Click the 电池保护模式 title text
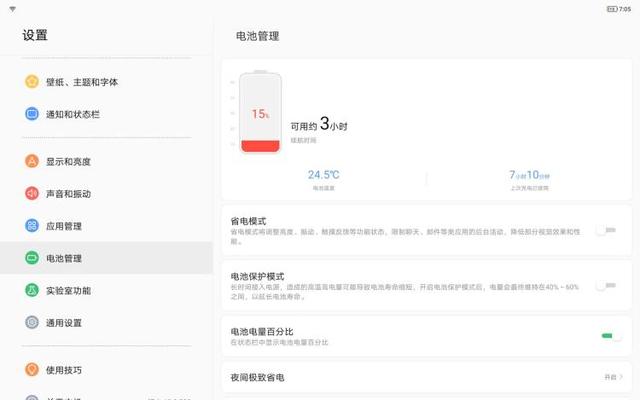The width and height of the screenshot is (640, 400). [x=257, y=276]
